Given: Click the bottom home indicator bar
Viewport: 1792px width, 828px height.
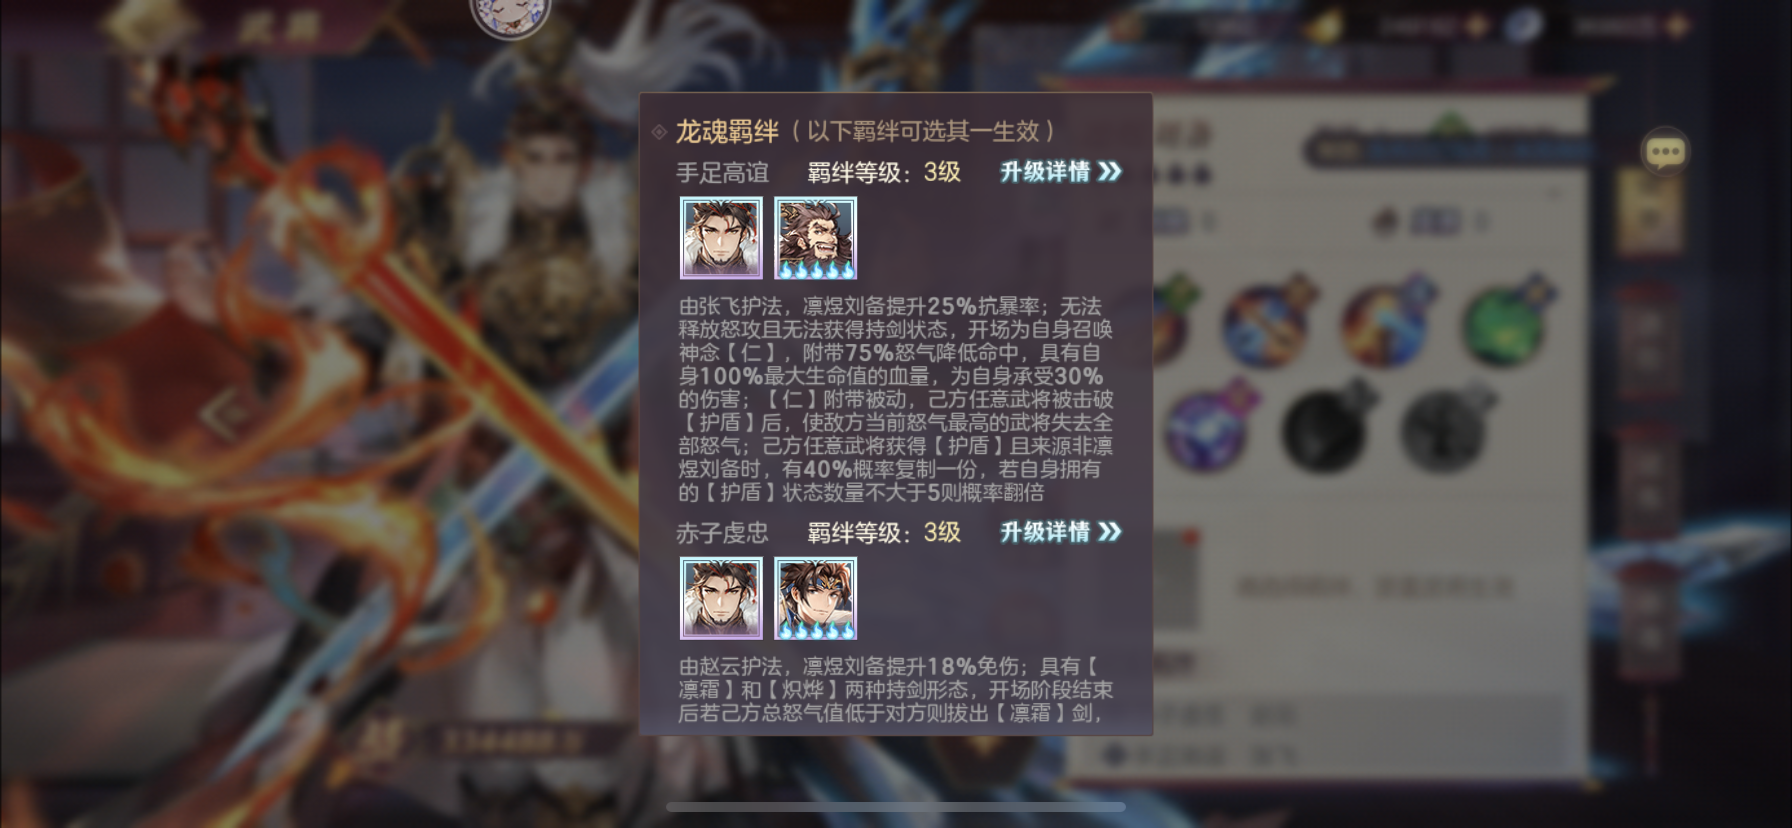Looking at the screenshot, I should pos(896,806).
